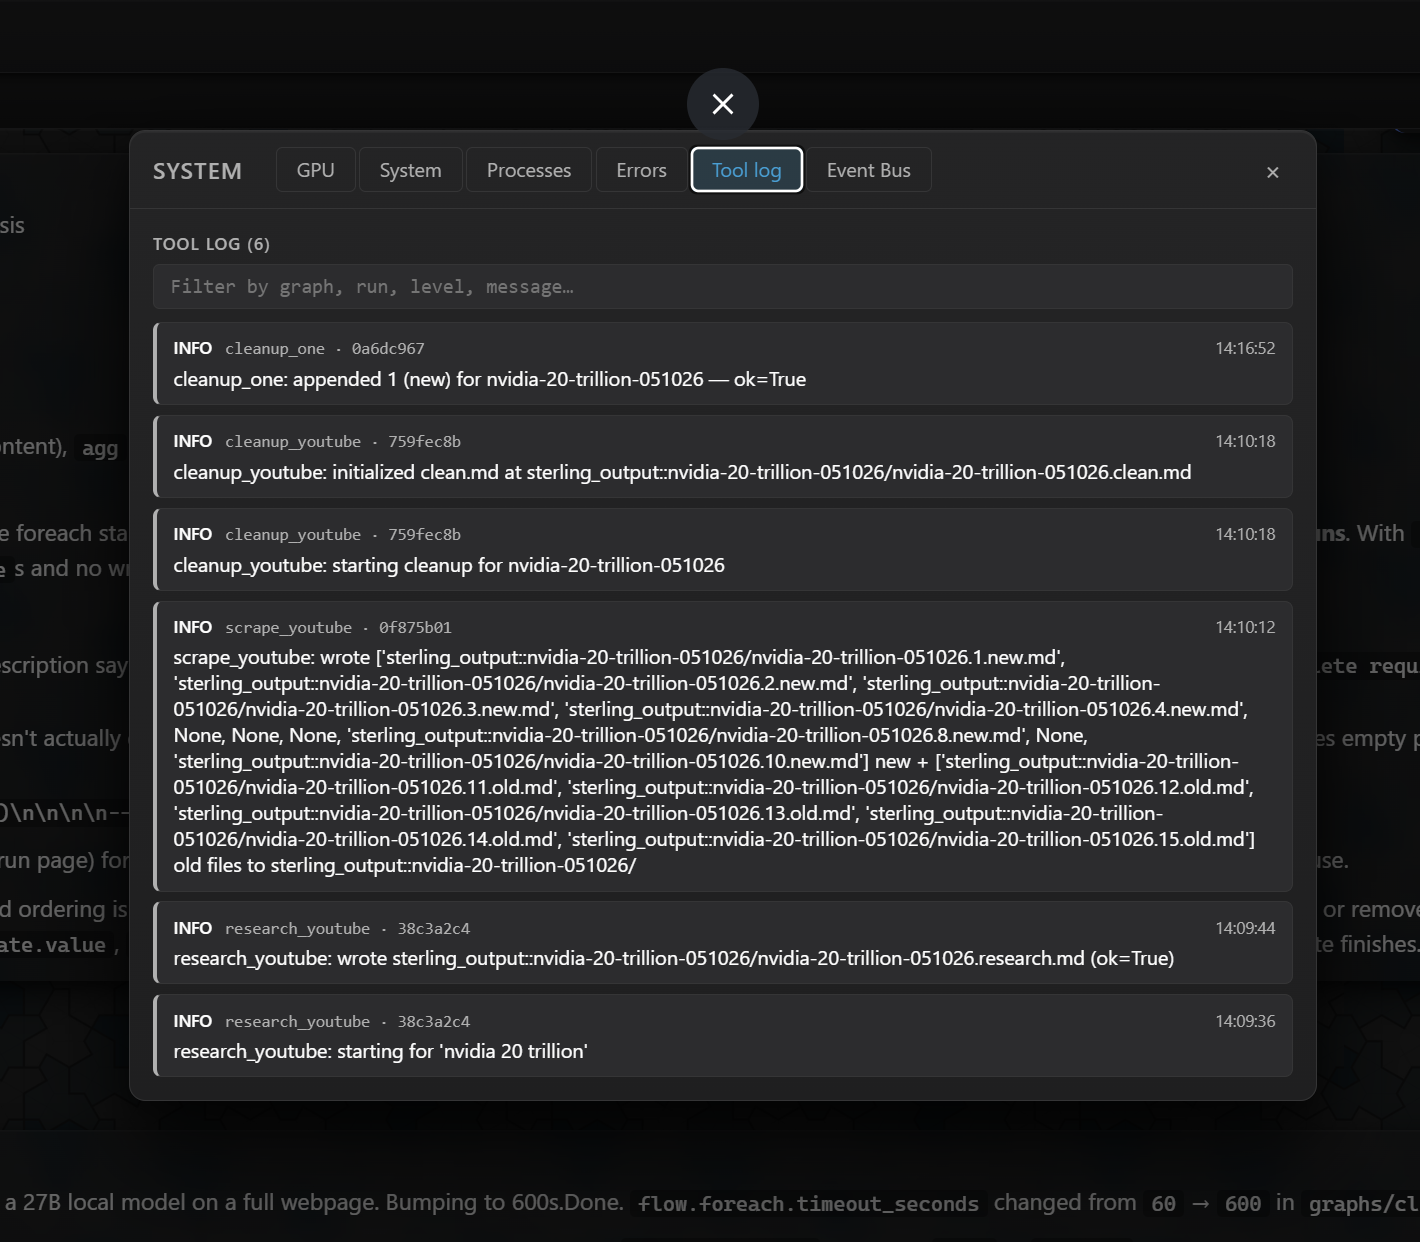Select the cleanup_one appended log entry
The height and width of the screenshot is (1242, 1420).
(x=723, y=364)
